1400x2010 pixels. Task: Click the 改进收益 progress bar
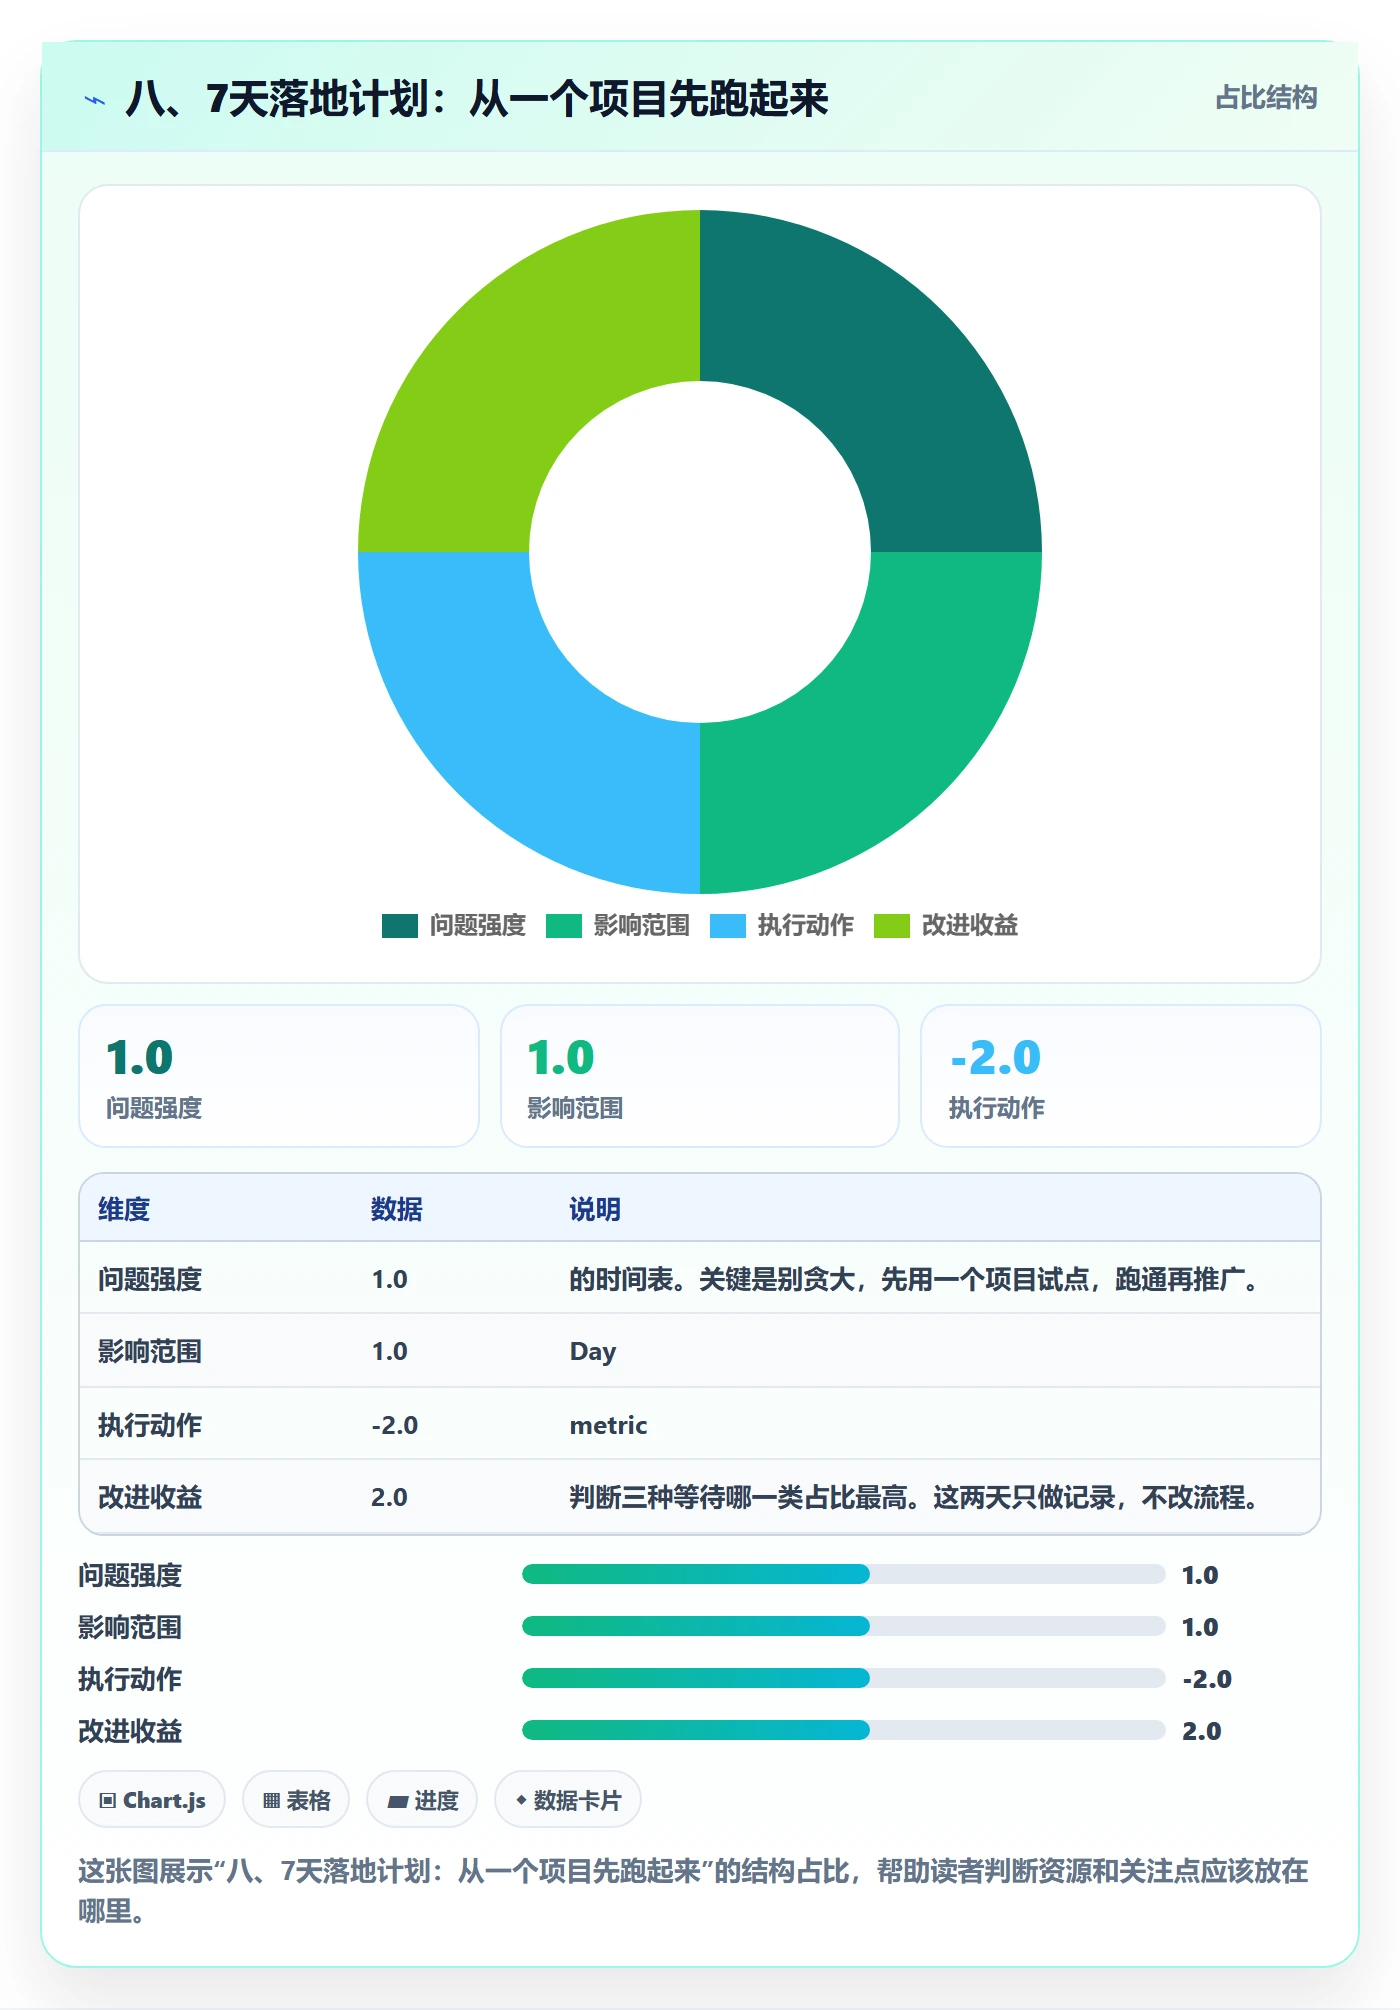pyautogui.click(x=843, y=1730)
